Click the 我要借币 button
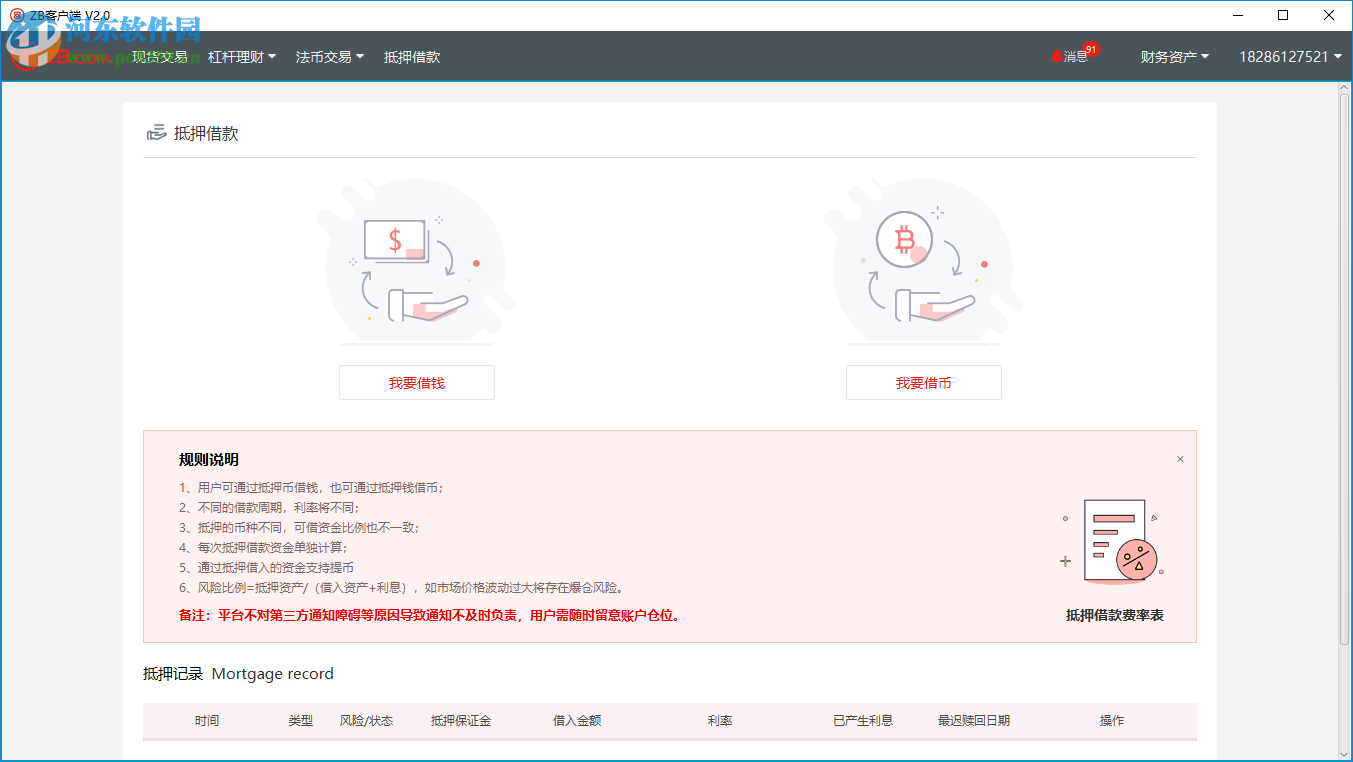 pyautogui.click(x=923, y=382)
